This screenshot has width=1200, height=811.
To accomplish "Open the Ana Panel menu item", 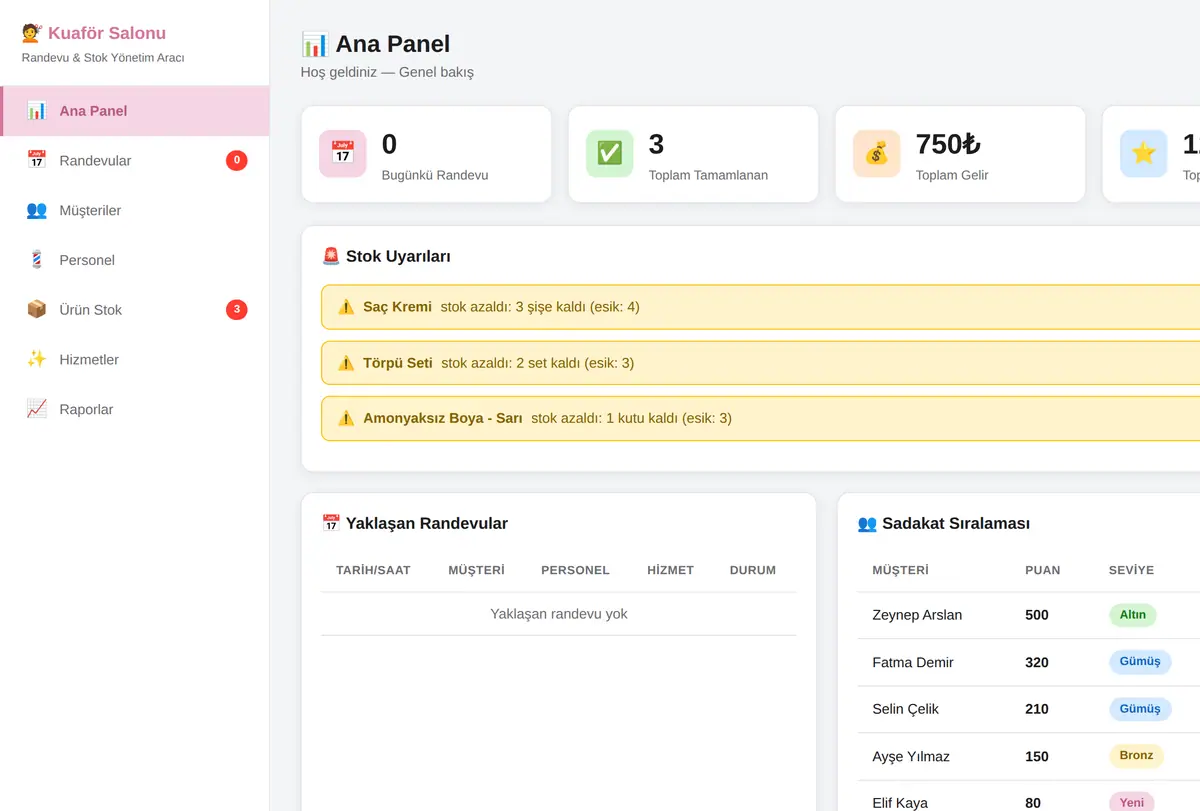I will click(x=135, y=111).
